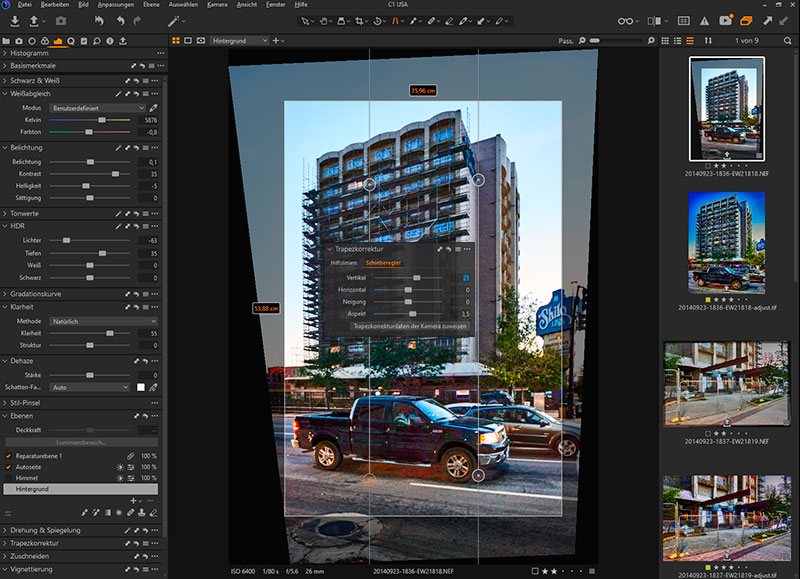The height and width of the screenshot is (579, 800).
Task: Open the Anpassungen menu
Action: tap(116, 5)
